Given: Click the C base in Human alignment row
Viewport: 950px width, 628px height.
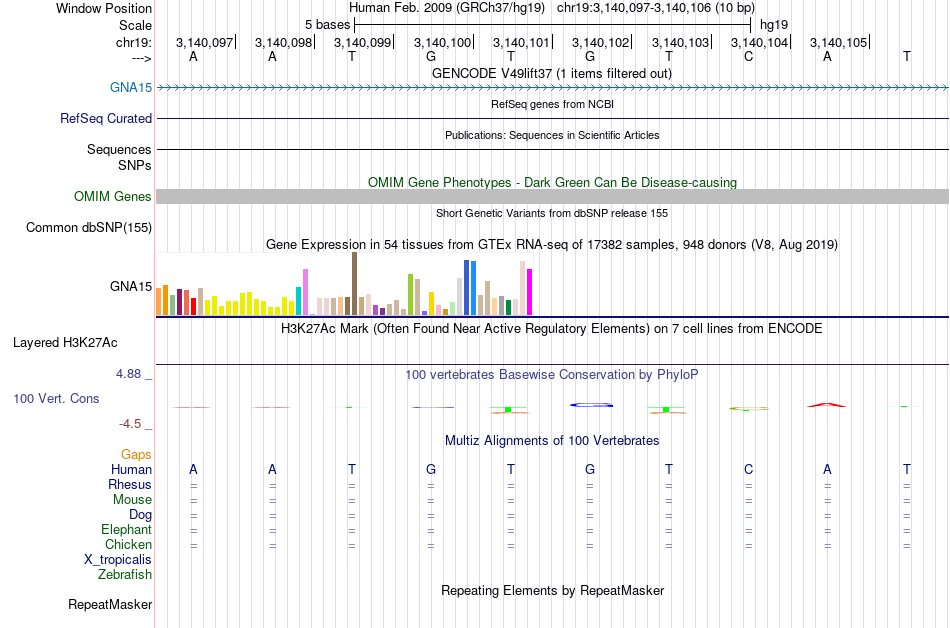Looking at the screenshot, I should pos(748,469).
